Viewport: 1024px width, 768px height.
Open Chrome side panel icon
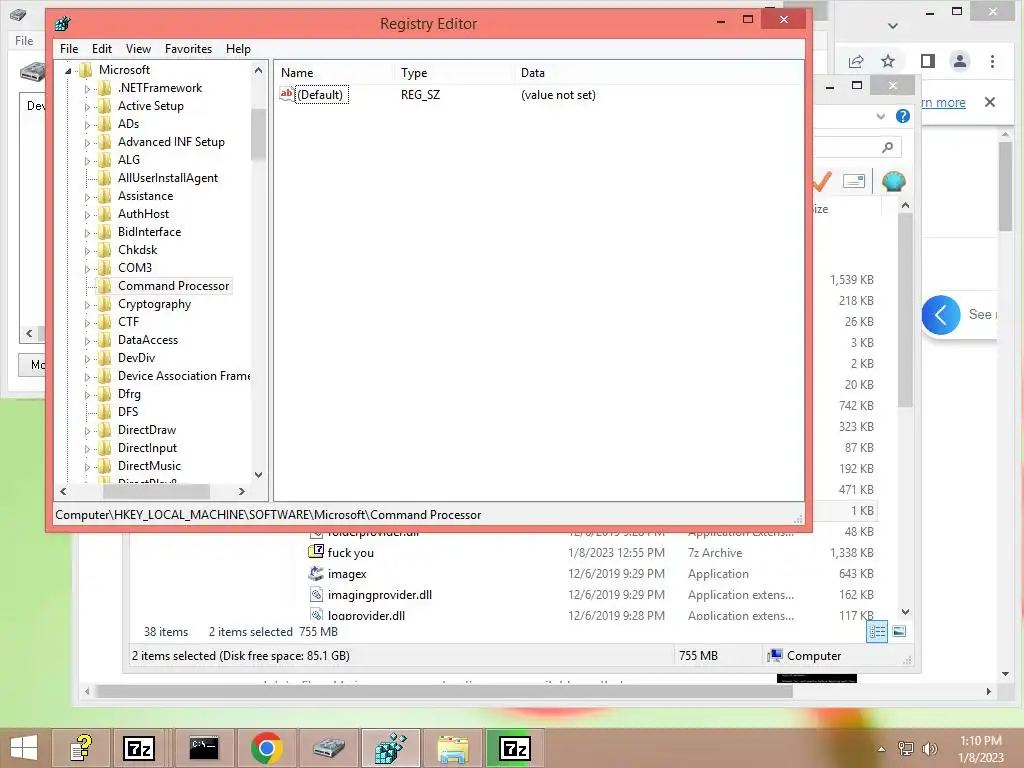click(x=927, y=61)
